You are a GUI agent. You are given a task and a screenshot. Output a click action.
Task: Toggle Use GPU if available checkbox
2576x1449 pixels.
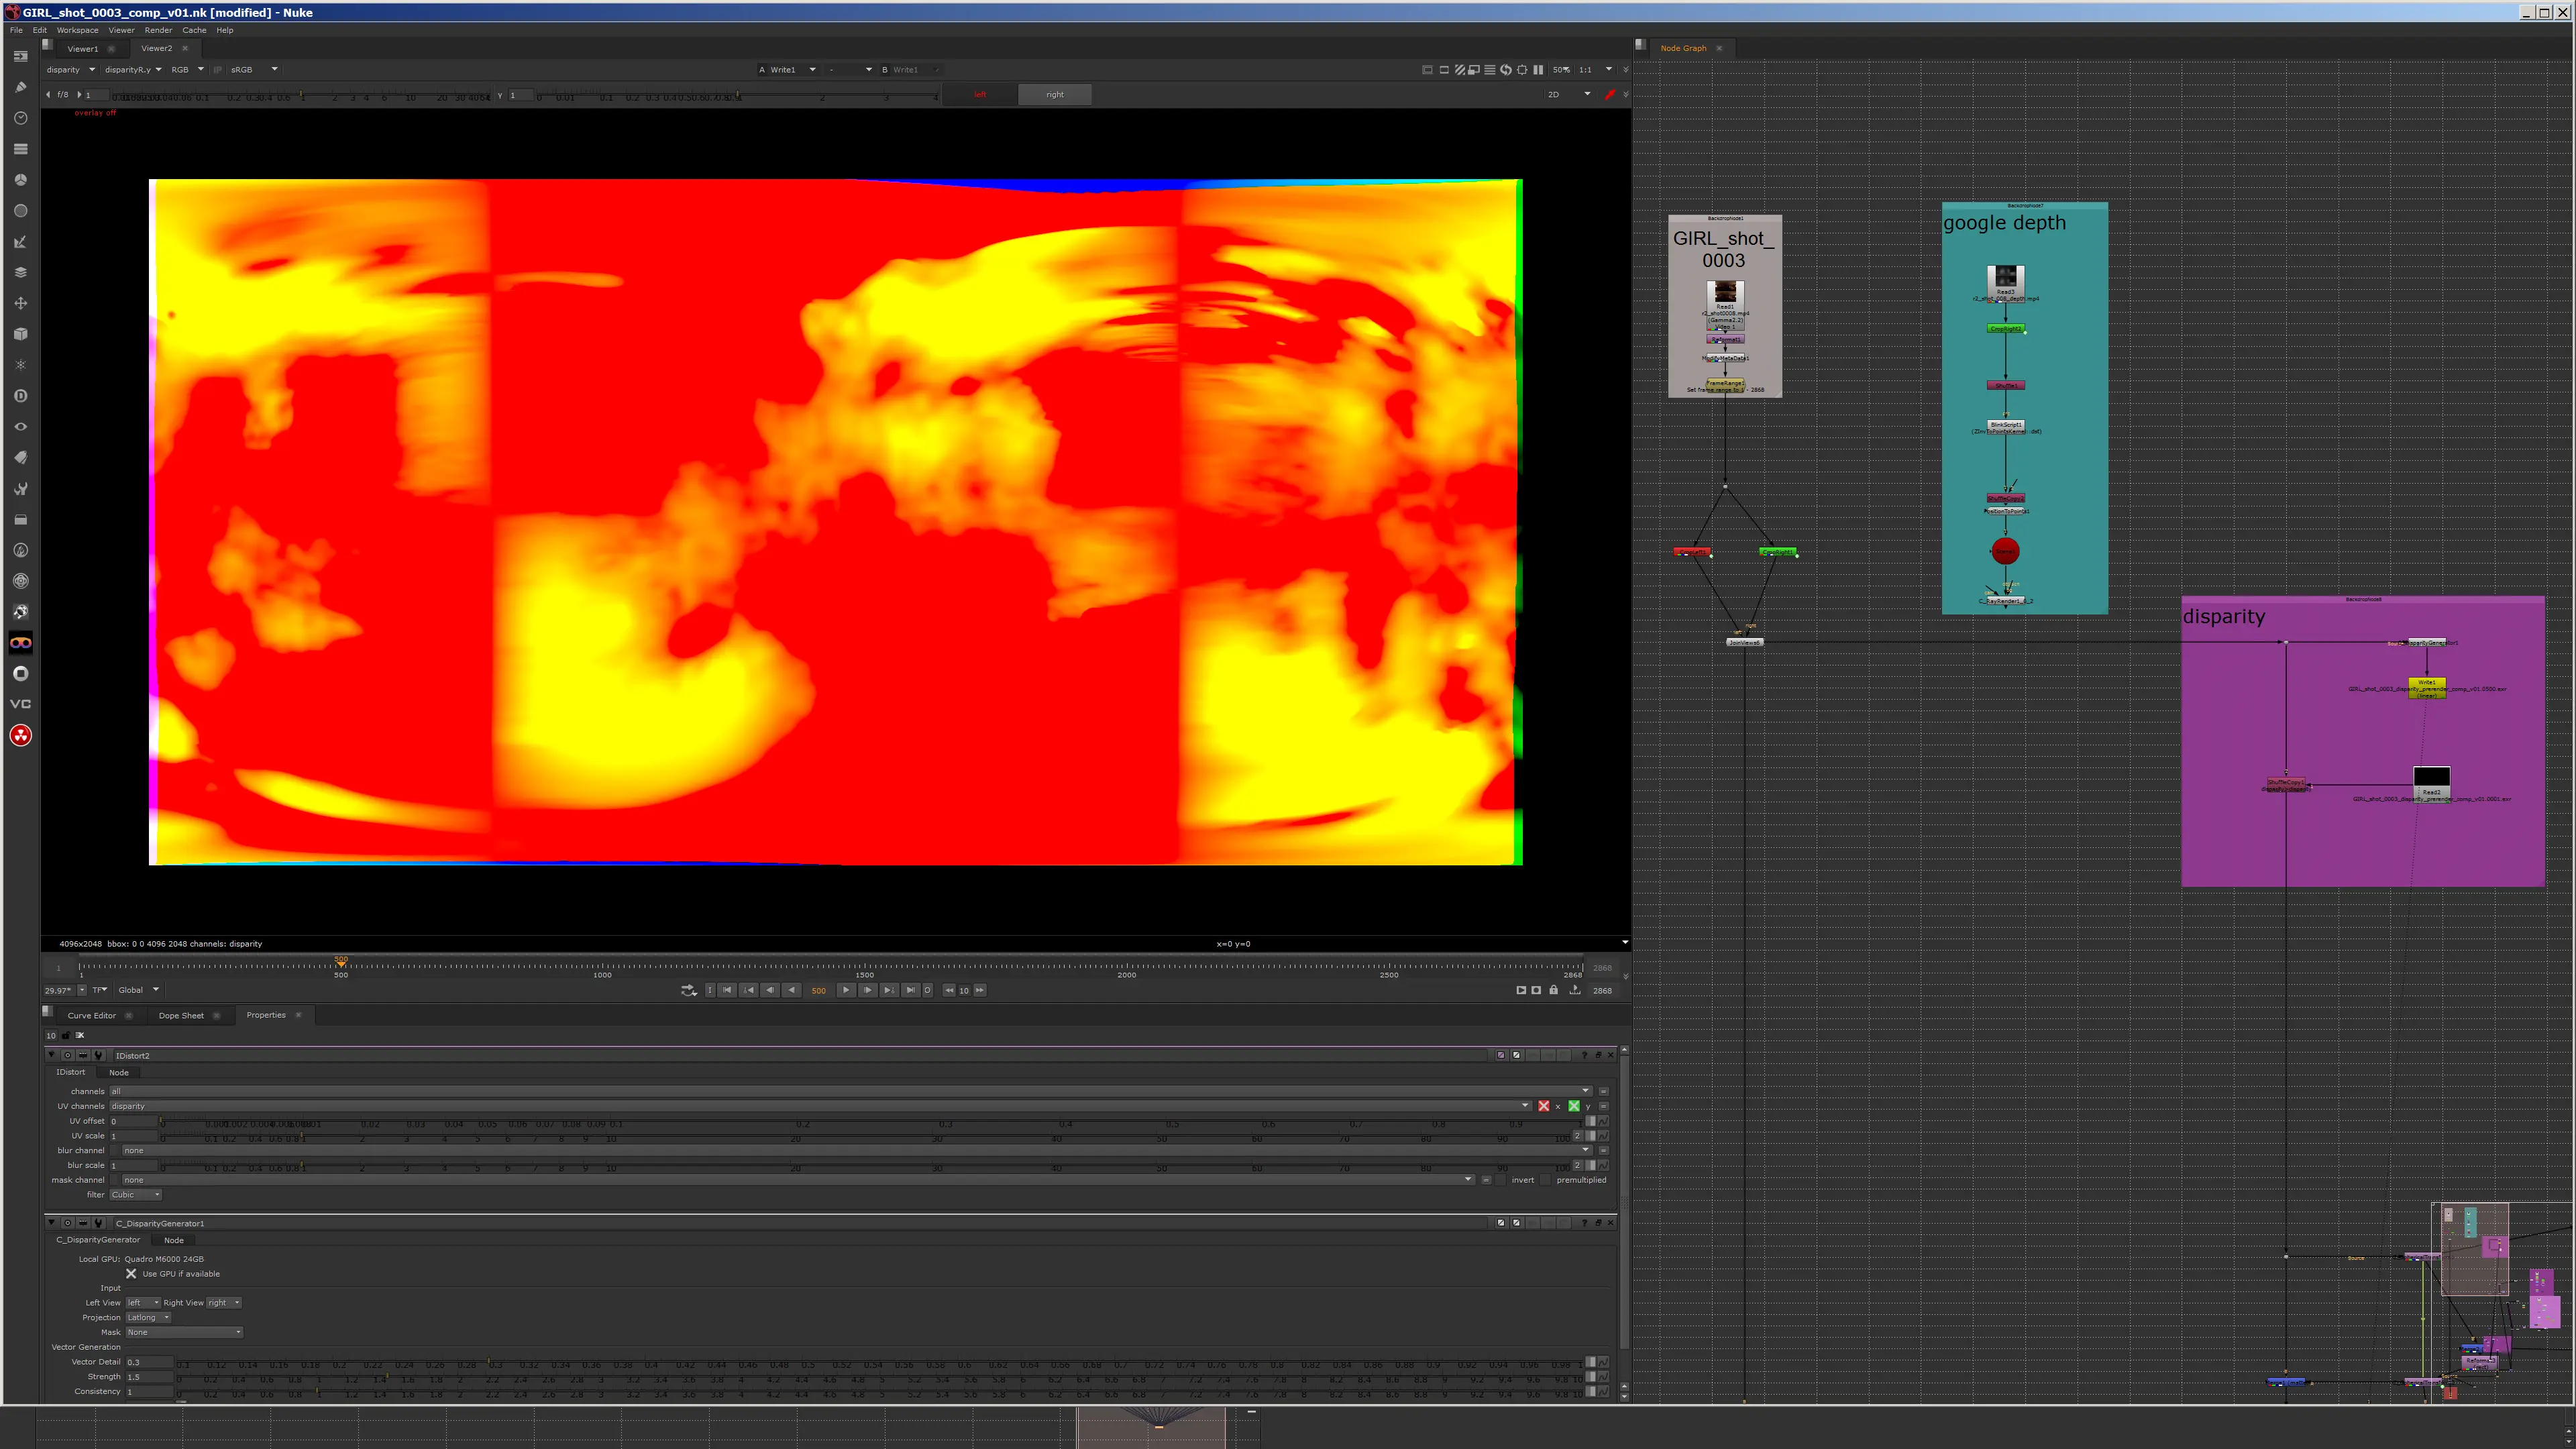[131, 1274]
